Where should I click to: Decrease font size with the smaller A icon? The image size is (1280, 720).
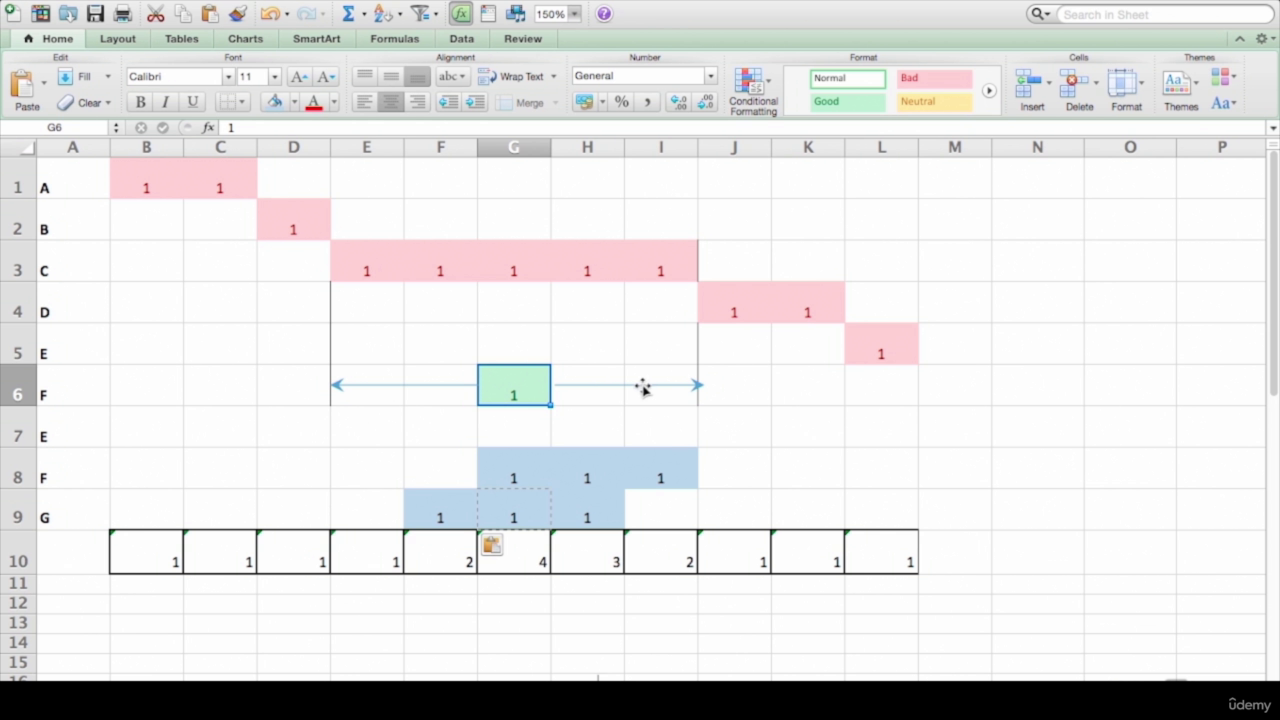coord(325,77)
